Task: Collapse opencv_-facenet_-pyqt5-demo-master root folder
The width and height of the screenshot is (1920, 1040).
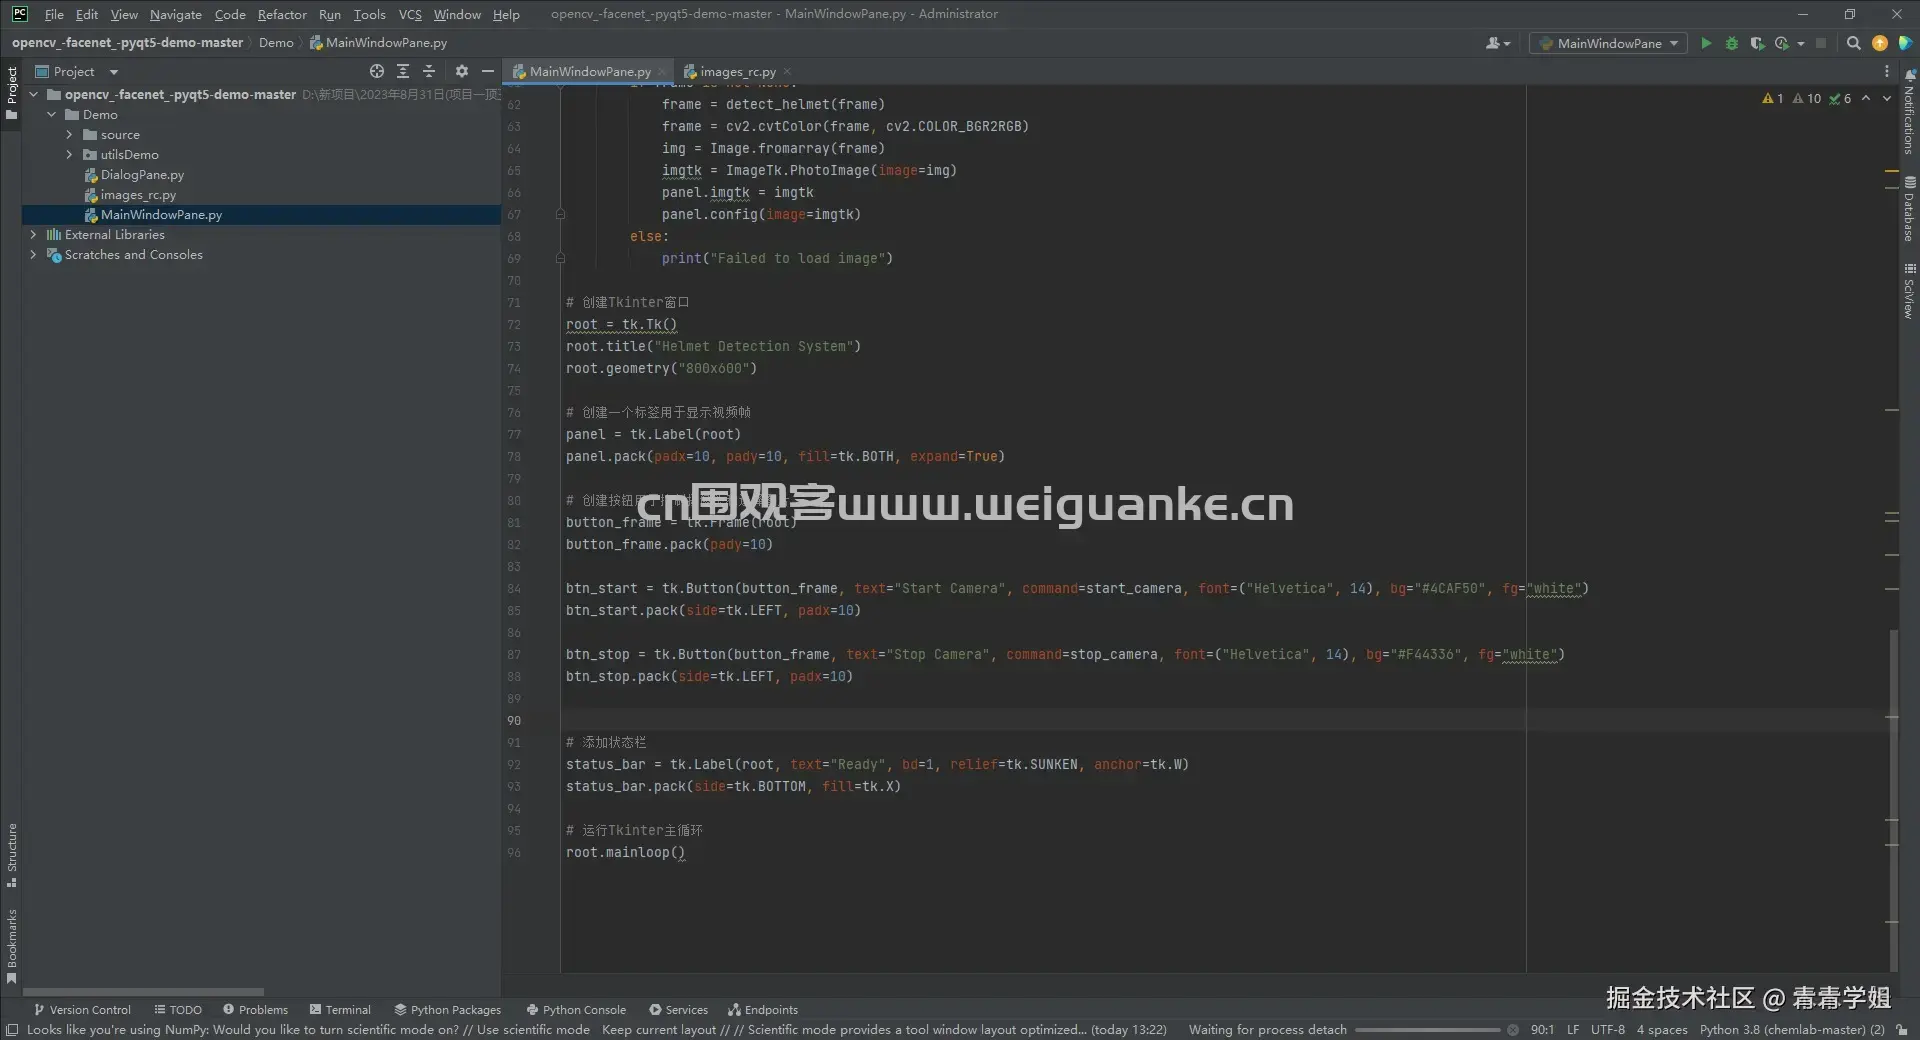Action: tap(34, 94)
